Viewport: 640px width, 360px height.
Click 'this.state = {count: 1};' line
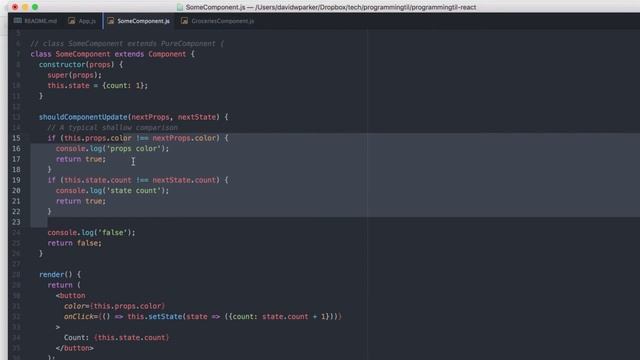coord(98,85)
